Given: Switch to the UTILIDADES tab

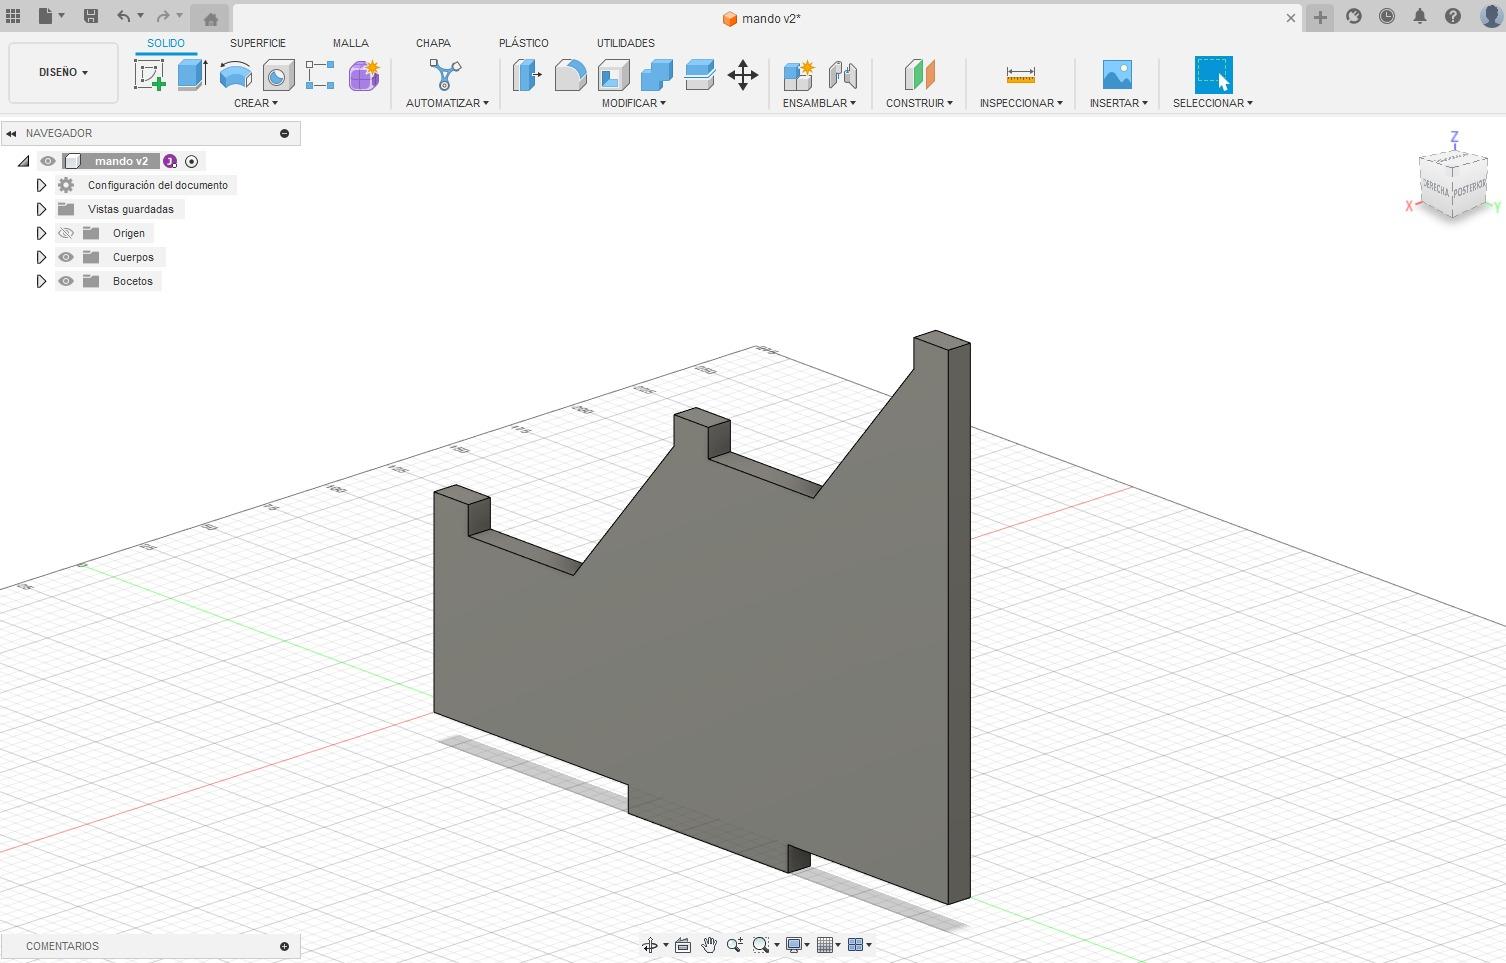Looking at the screenshot, I should (626, 43).
